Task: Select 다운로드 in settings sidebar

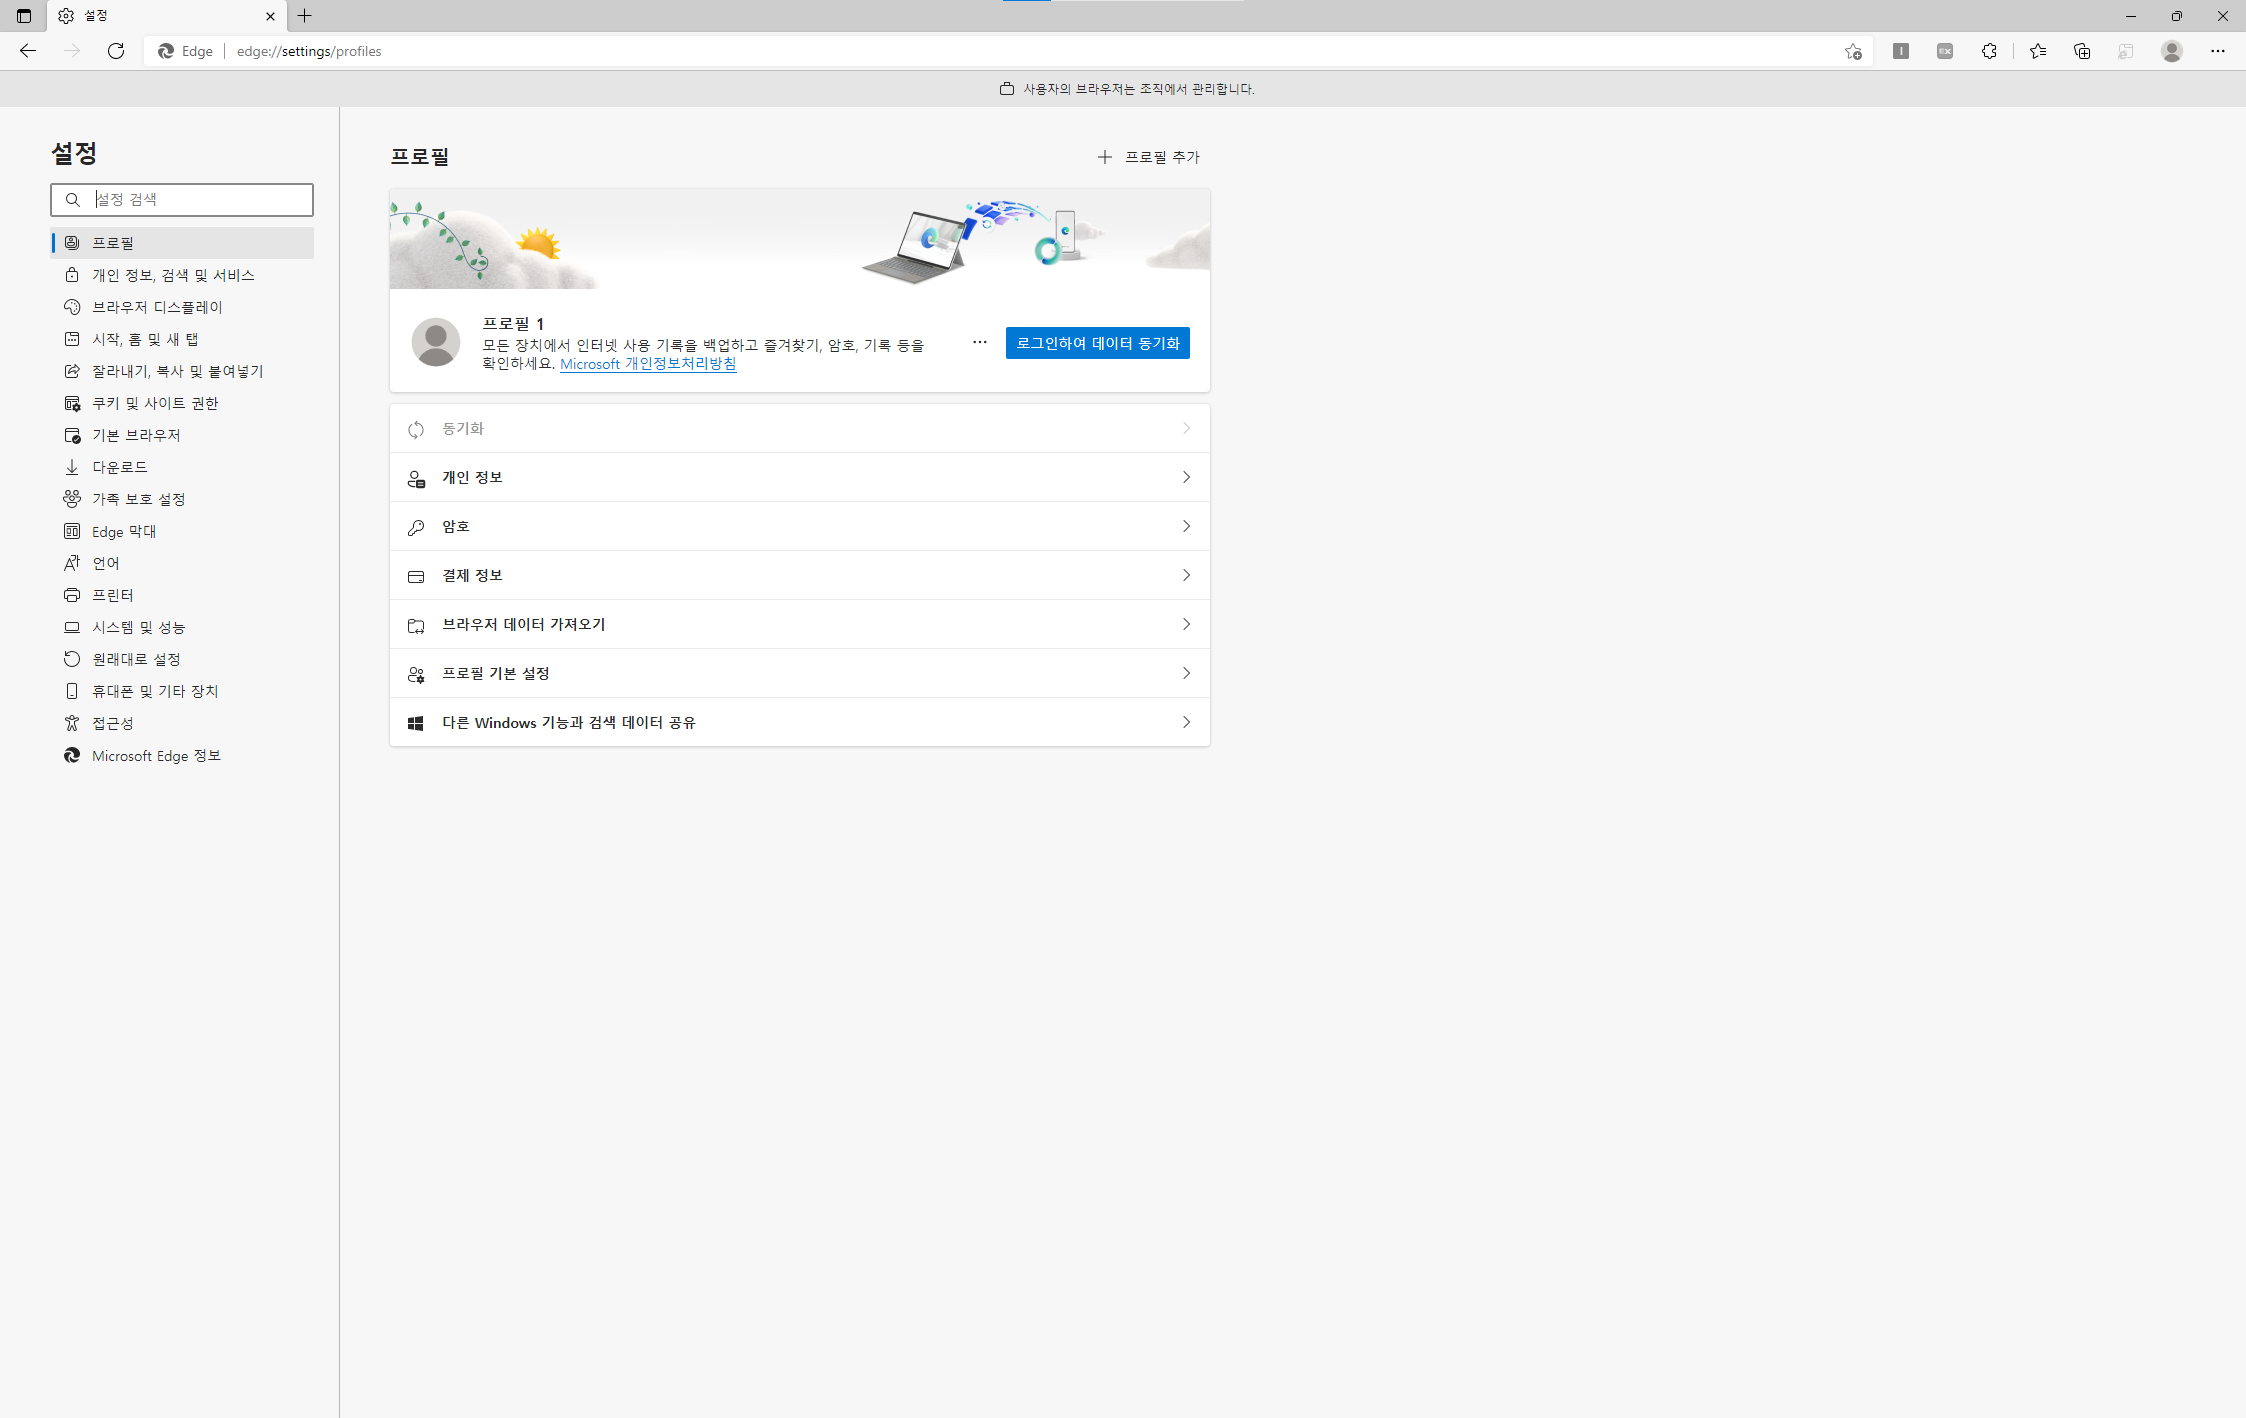Action: pyautogui.click(x=119, y=467)
